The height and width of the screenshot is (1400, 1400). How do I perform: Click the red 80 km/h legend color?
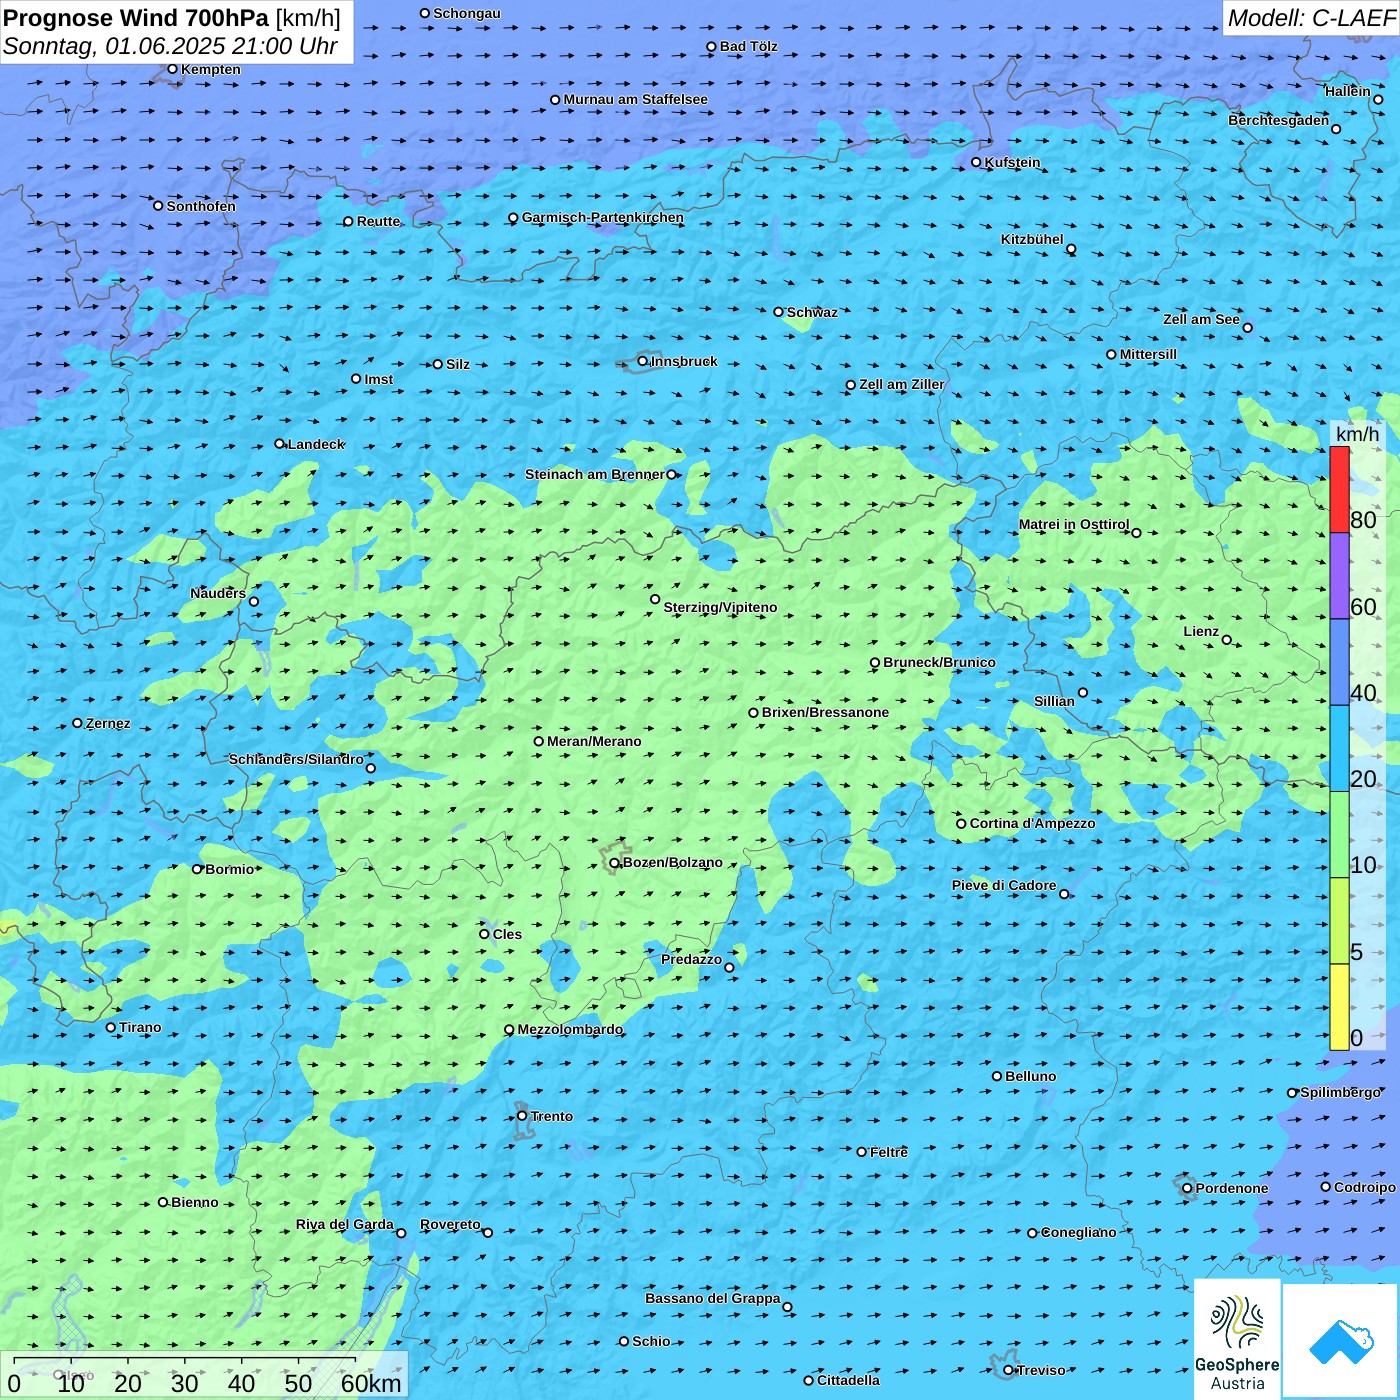pos(1339,490)
